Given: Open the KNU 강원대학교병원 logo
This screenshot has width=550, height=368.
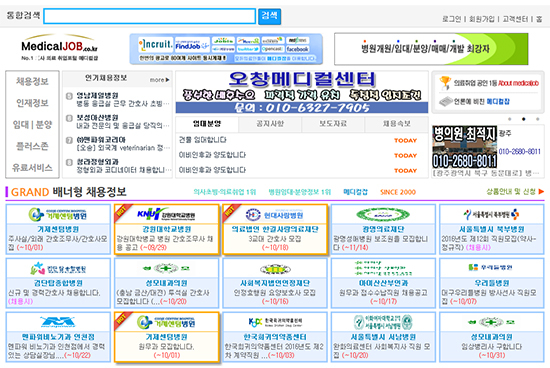Looking at the screenshot, I should [x=167, y=214].
